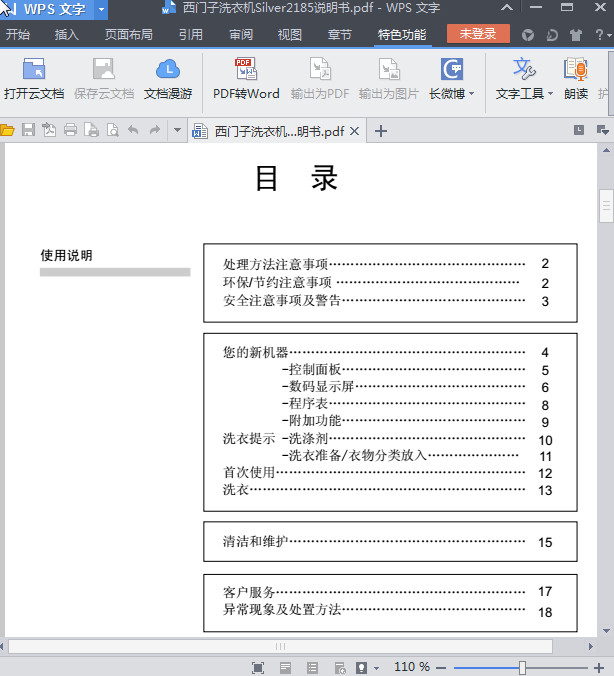Viewport: 614px width, 676px height.
Task: Expand the 长微博 dropdown arrow
Action: click(x=471, y=94)
